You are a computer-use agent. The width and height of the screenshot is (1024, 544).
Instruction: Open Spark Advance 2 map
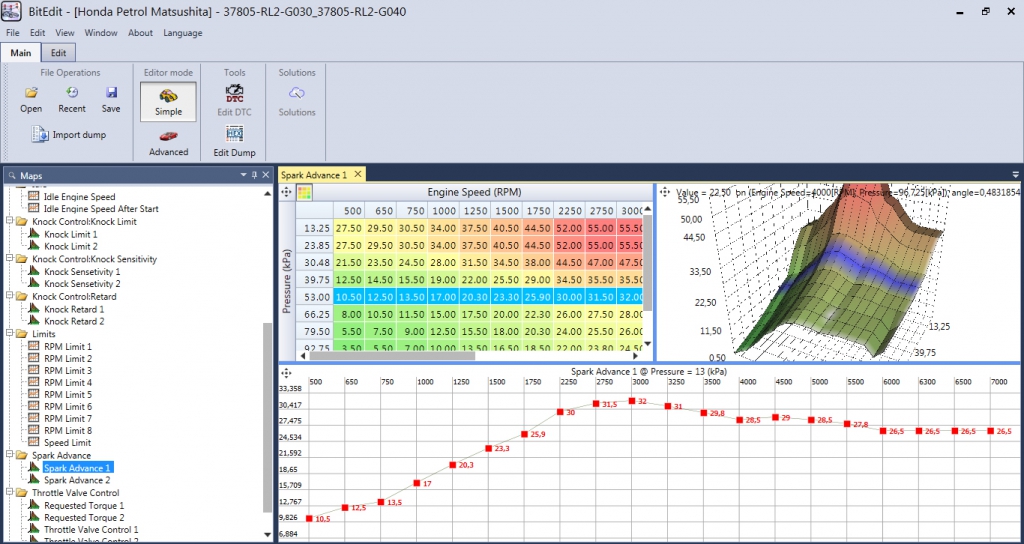77,480
